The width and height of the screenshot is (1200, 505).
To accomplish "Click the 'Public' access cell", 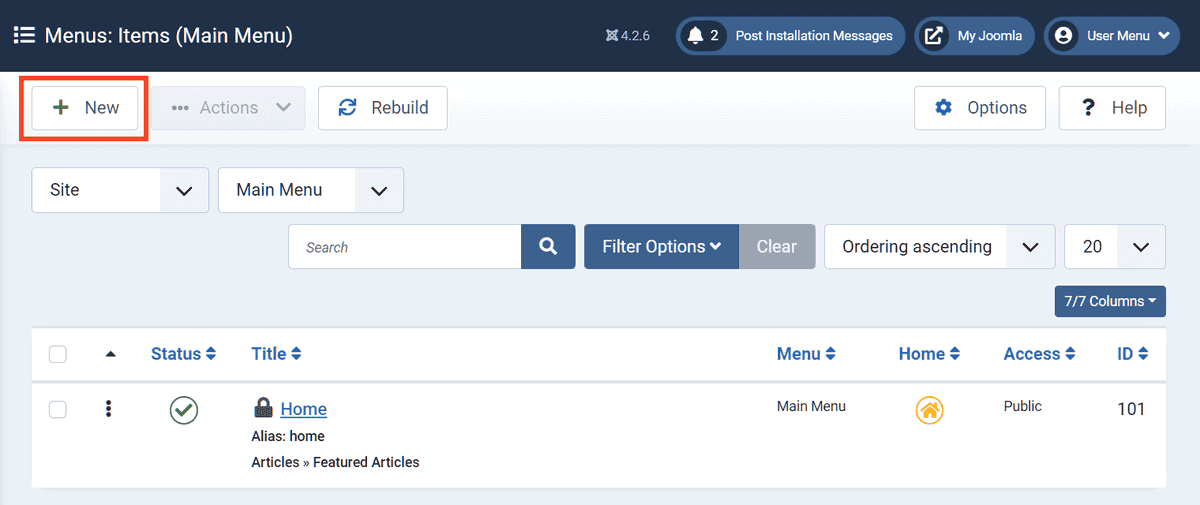I will click(x=1023, y=406).
